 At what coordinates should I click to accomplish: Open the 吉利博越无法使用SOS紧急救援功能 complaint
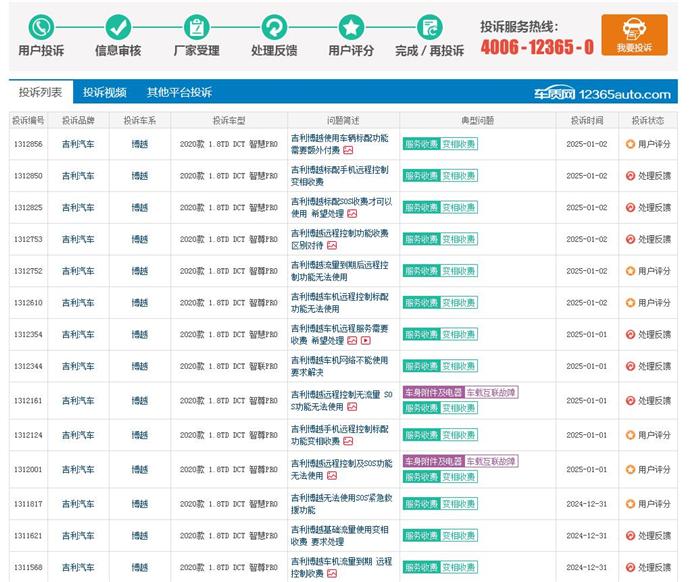pos(342,504)
